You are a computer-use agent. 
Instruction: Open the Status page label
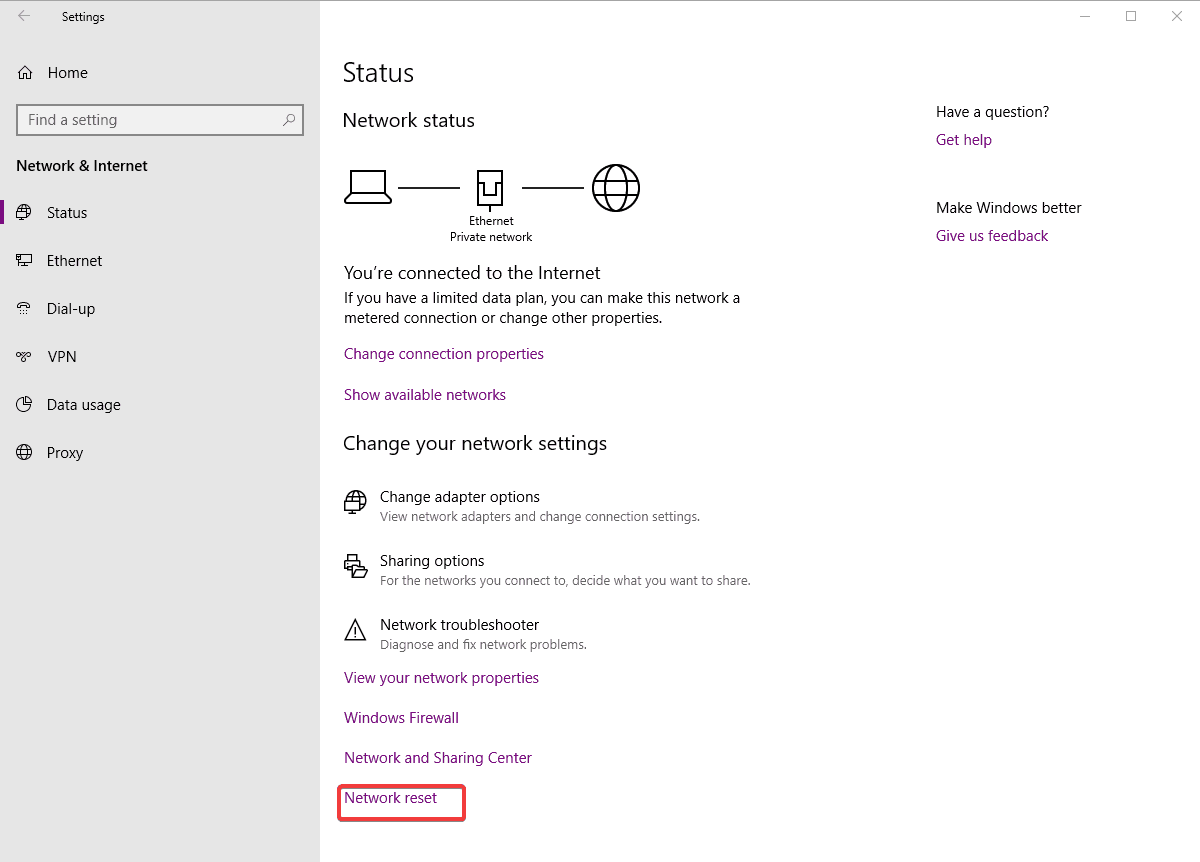67,213
